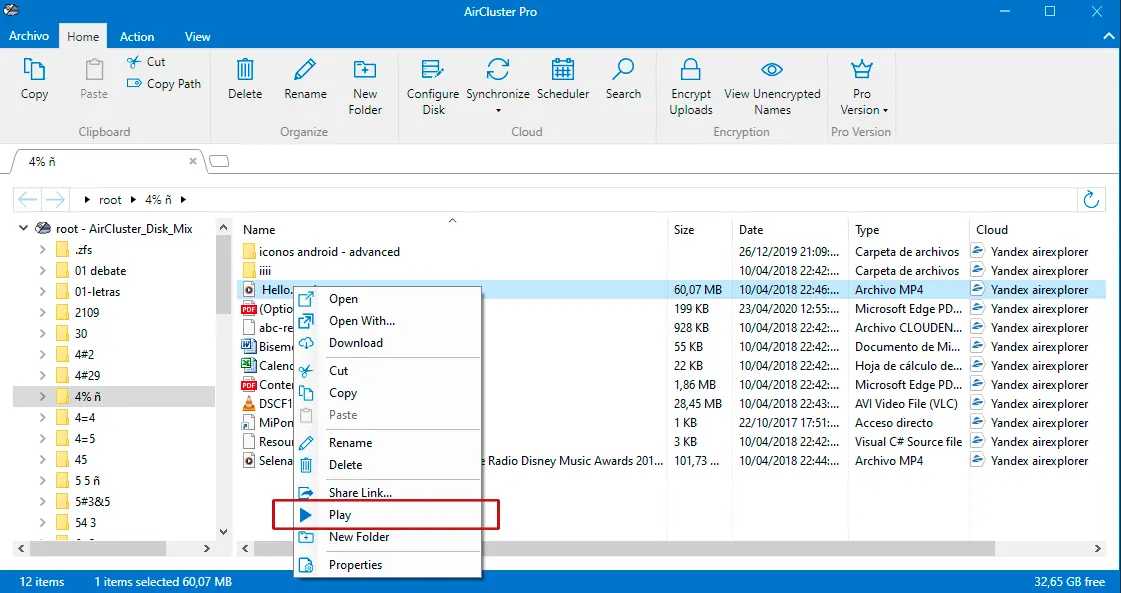The width and height of the screenshot is (1121, 593).
Task: Click the folder tree vertical scrollbar
Action: pyautogui.click(x=223, y=275)
